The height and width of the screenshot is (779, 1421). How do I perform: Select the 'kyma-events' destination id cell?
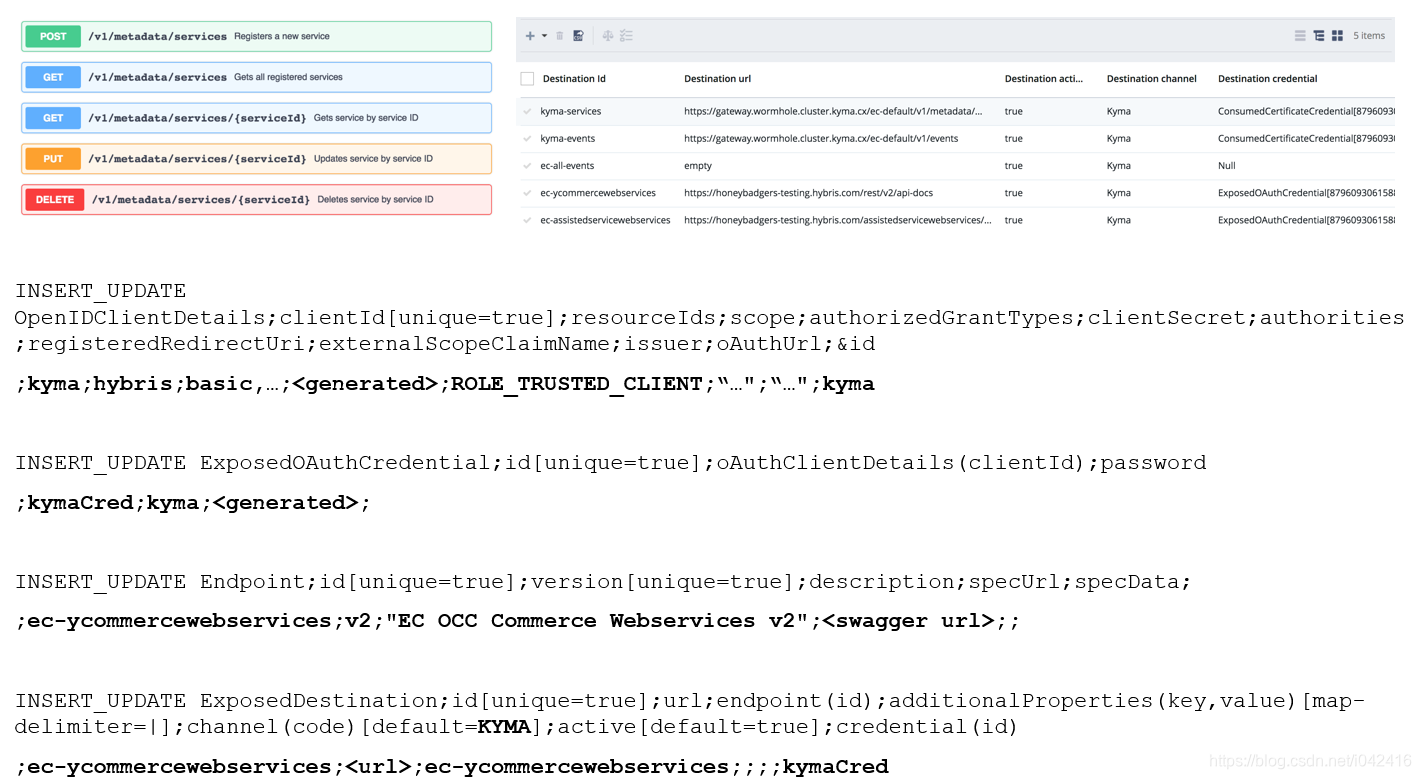click(568, 138)
